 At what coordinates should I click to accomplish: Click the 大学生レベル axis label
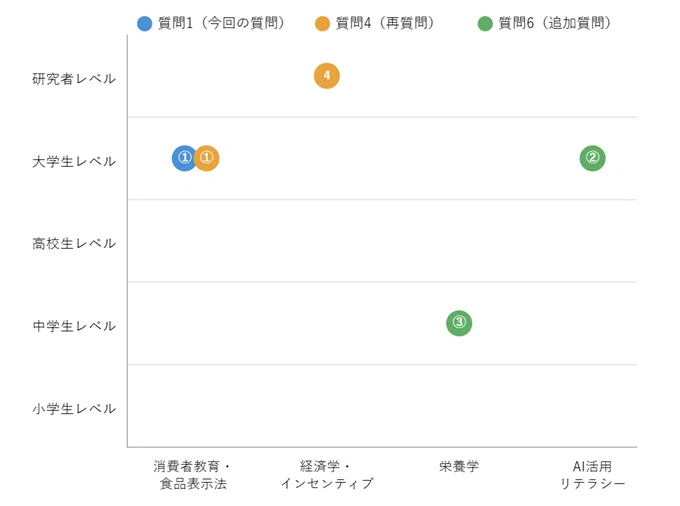click(x=74, y=161)
